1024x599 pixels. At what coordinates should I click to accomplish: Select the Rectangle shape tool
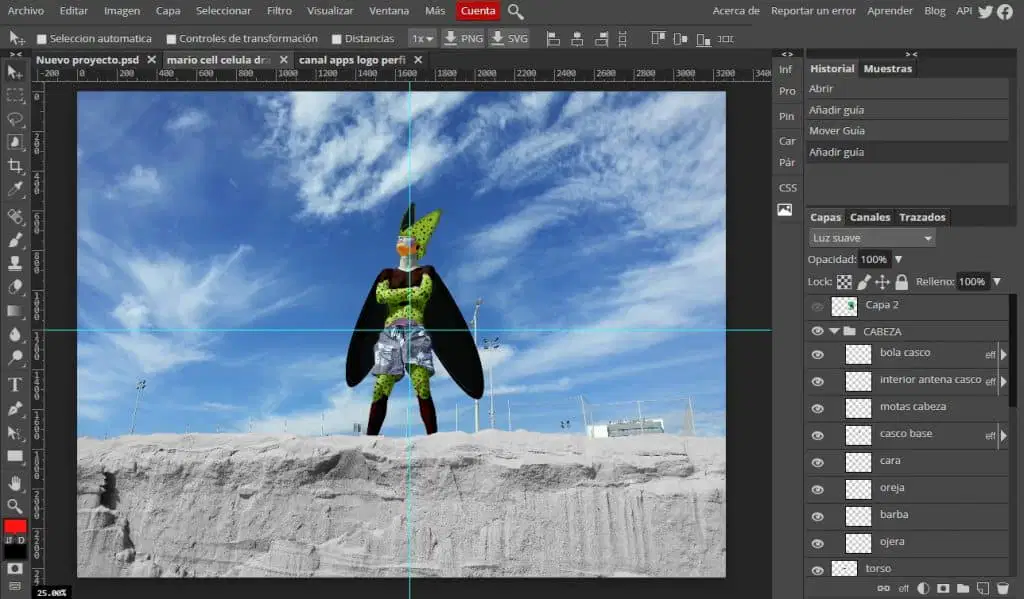[14, 457]
